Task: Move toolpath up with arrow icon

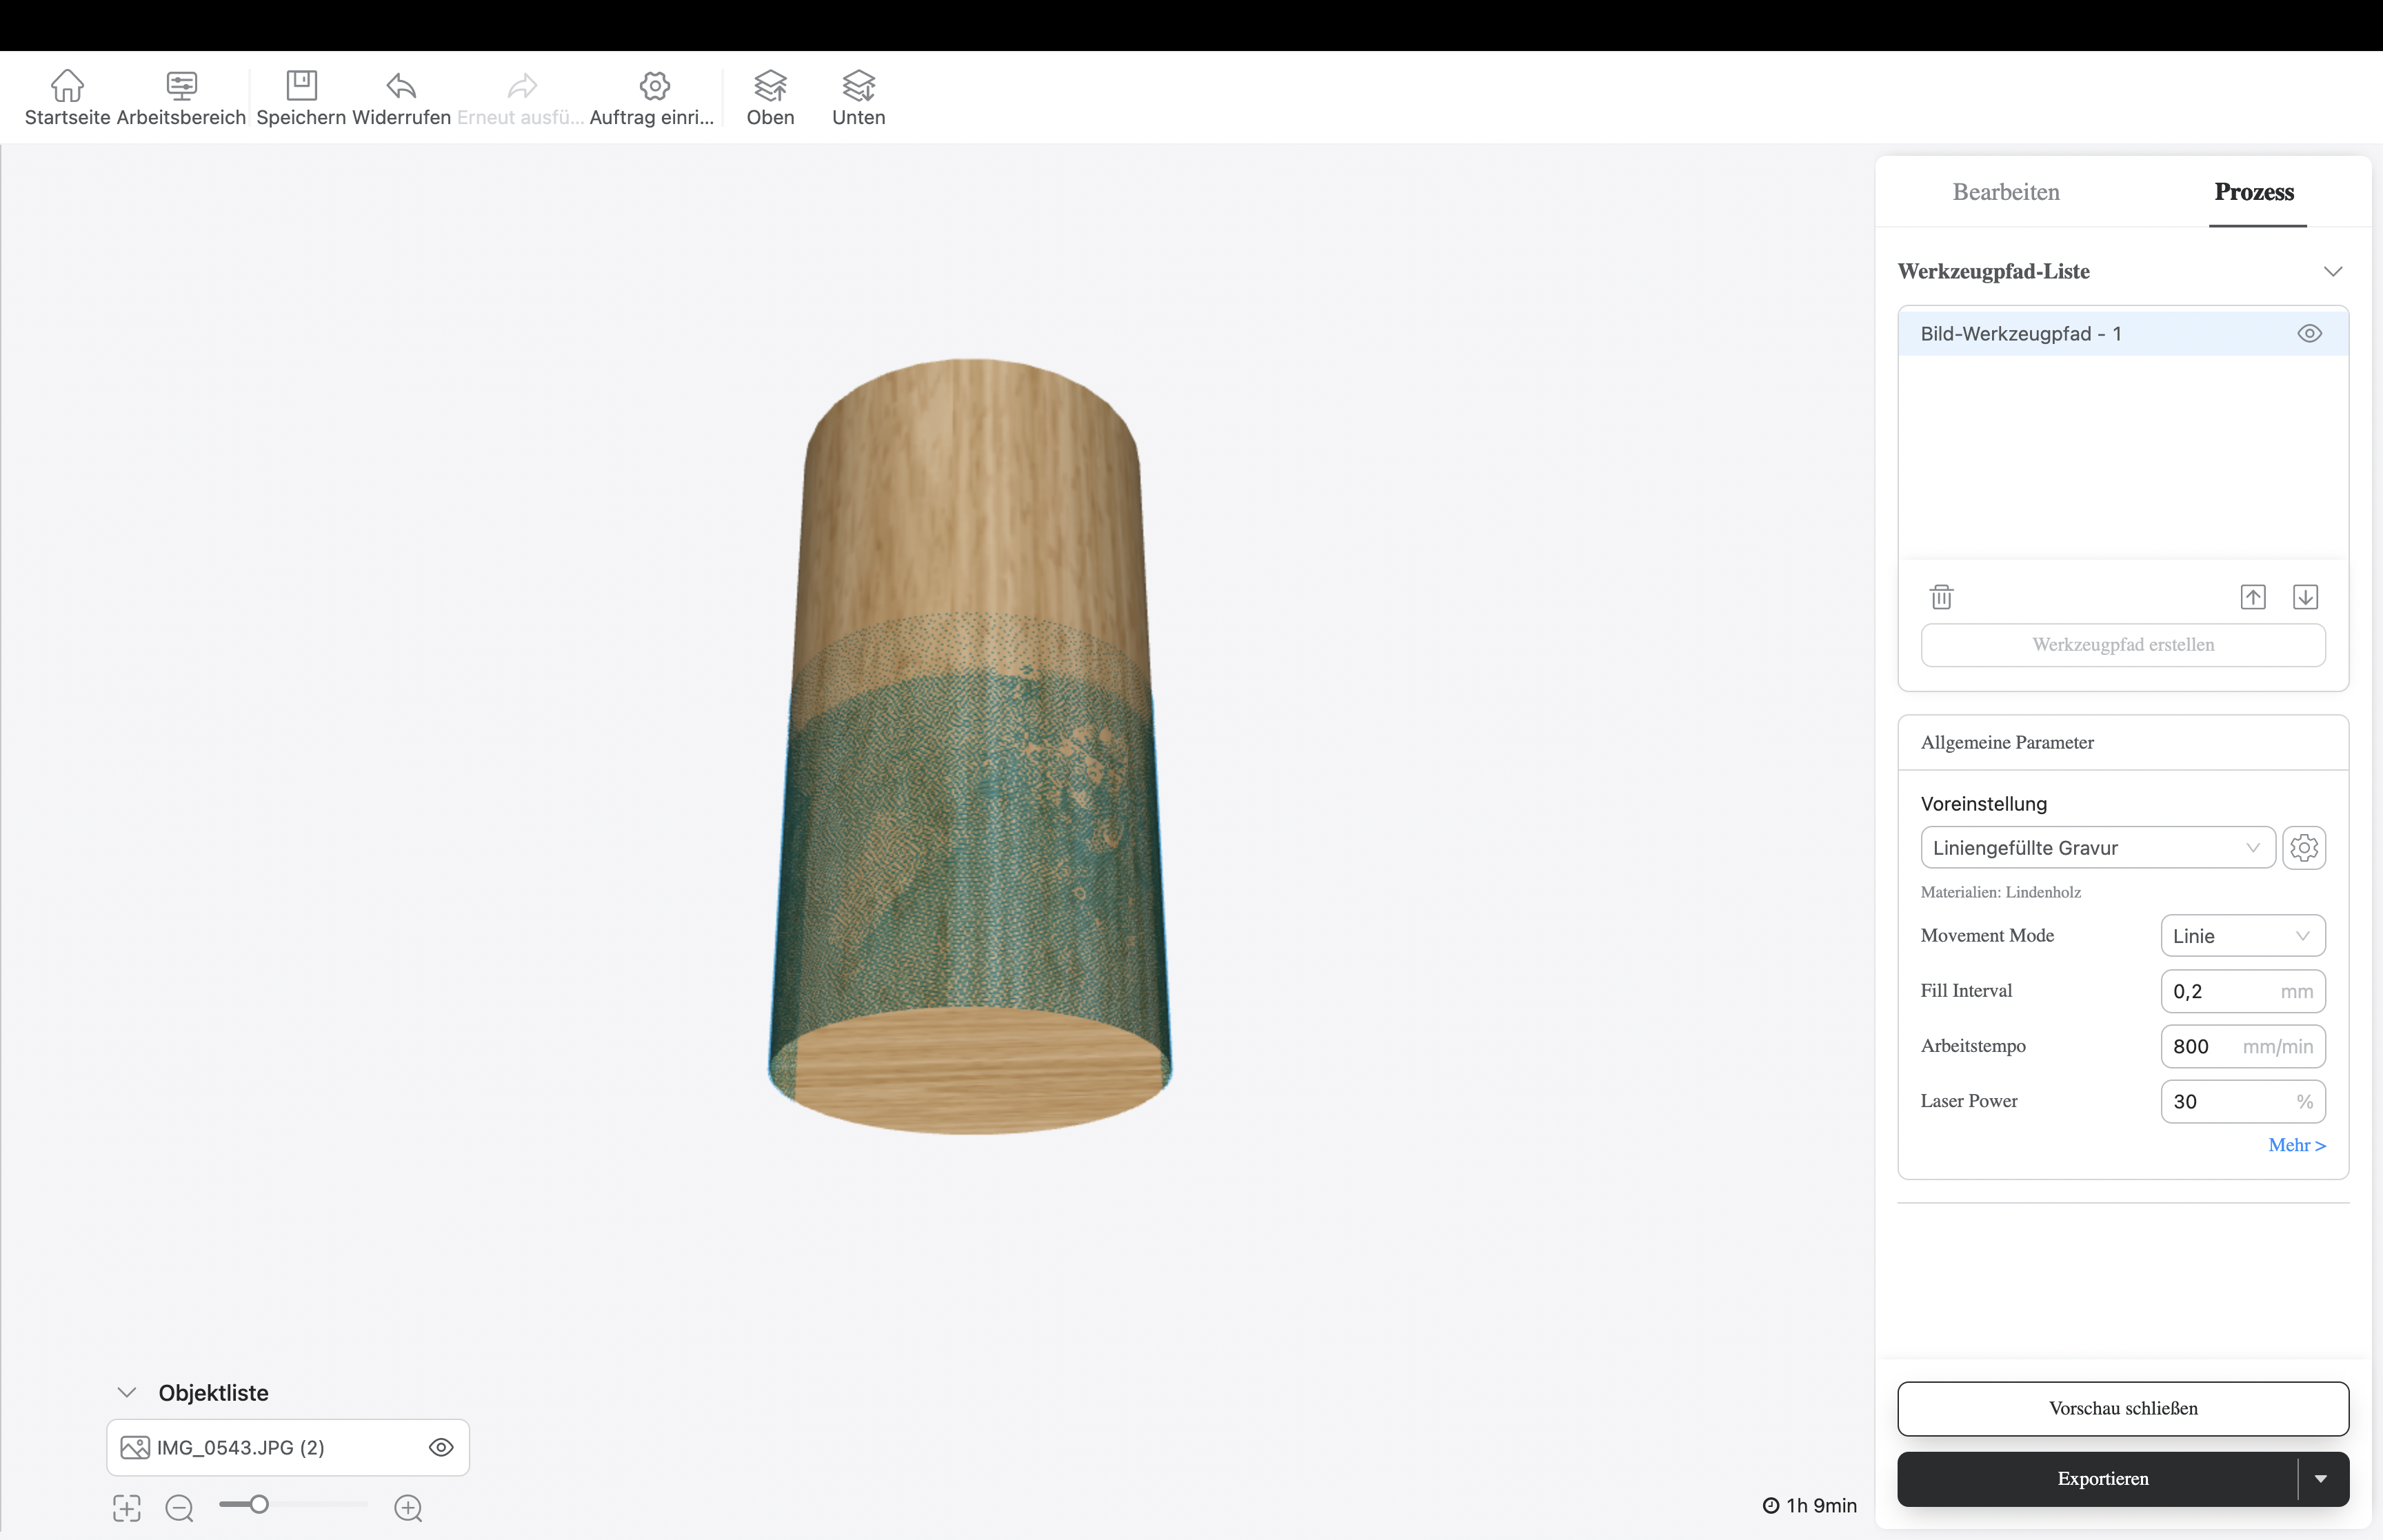Action: (2252, 597)
